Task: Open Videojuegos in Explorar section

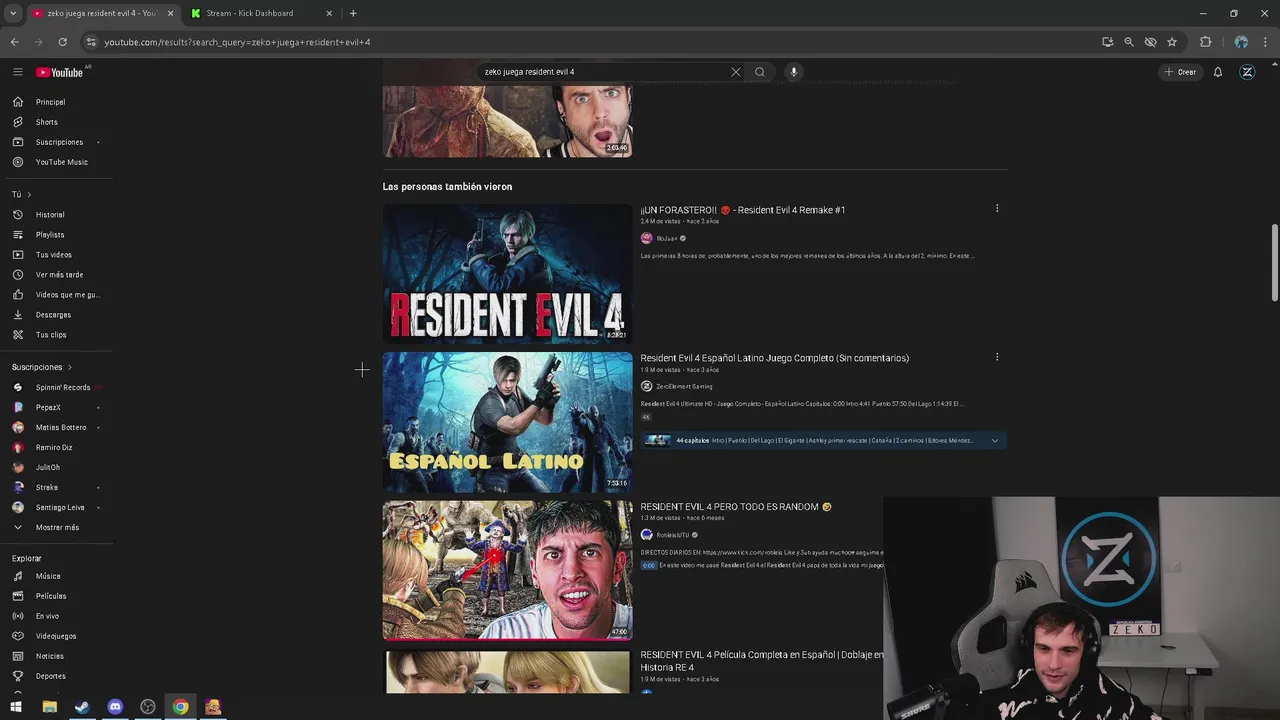Action: 57,636
